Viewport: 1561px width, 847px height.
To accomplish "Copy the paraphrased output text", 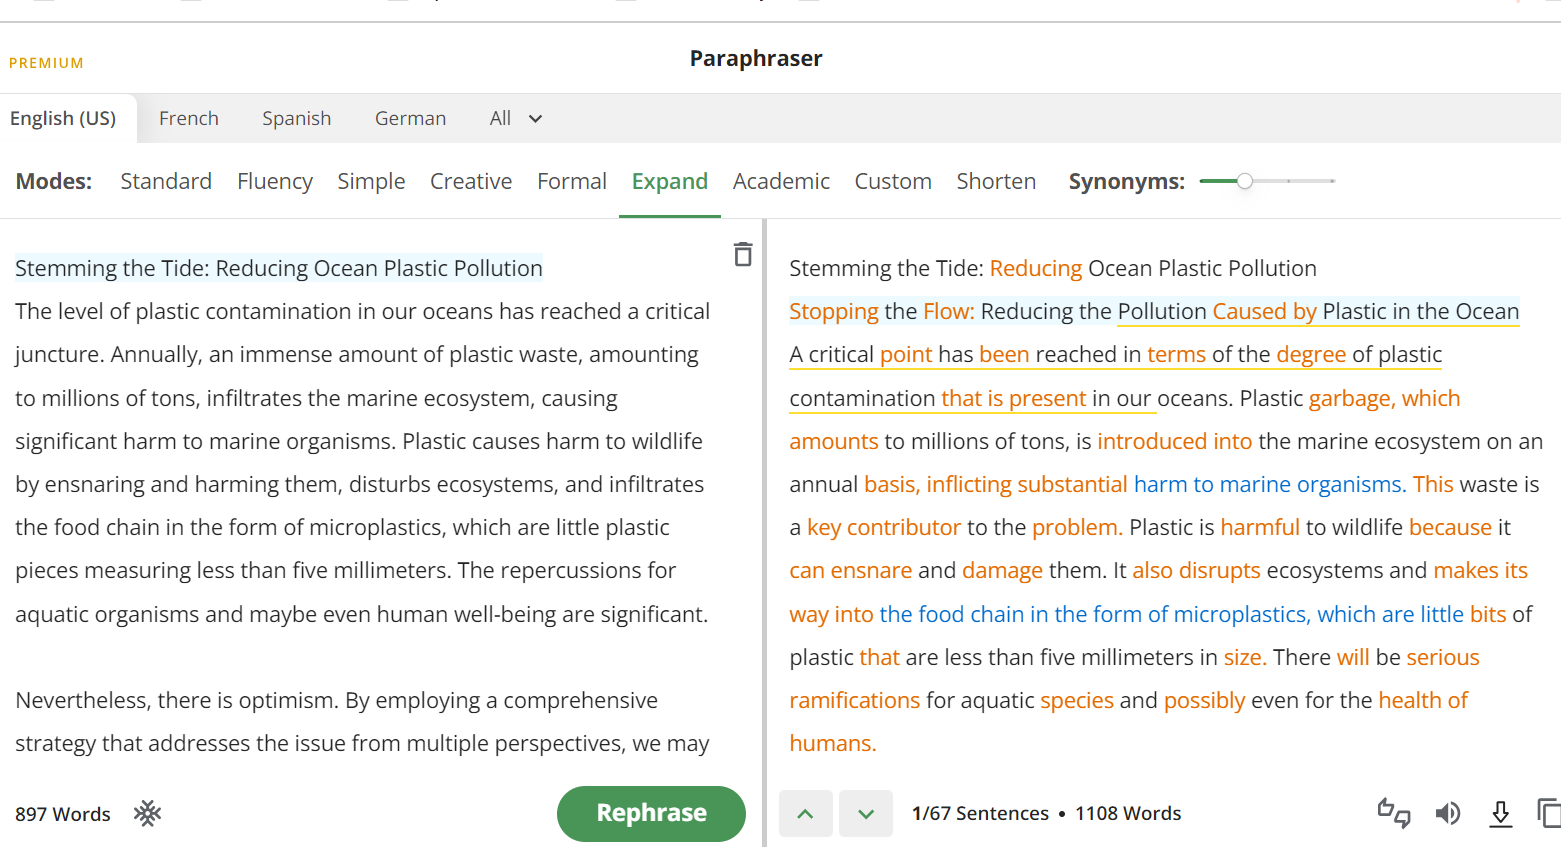I will 1548,813.
